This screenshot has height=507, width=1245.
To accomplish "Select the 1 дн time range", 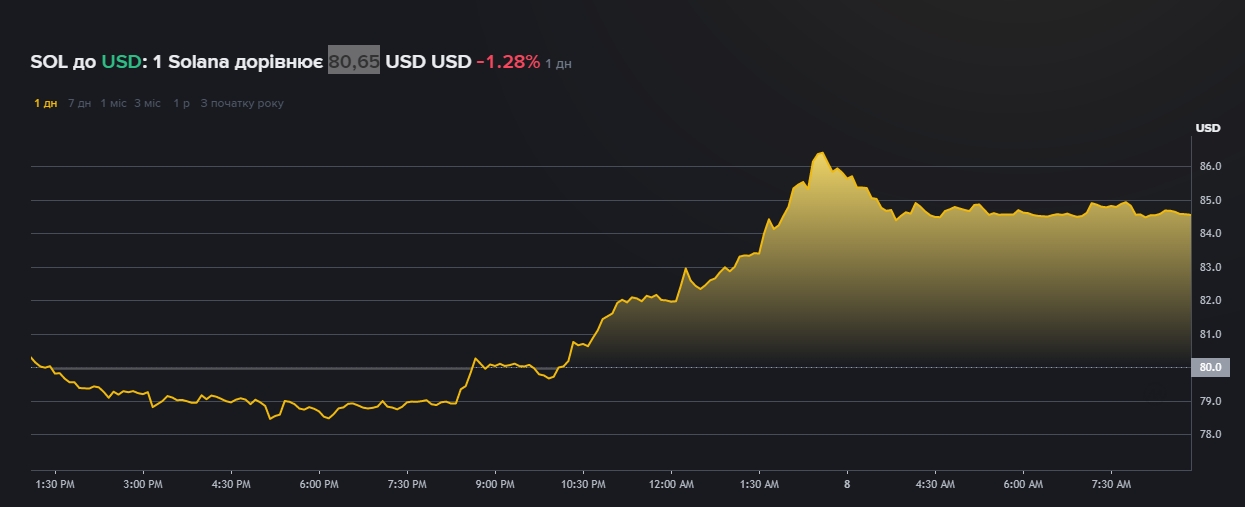I will (x=45, y=103).
